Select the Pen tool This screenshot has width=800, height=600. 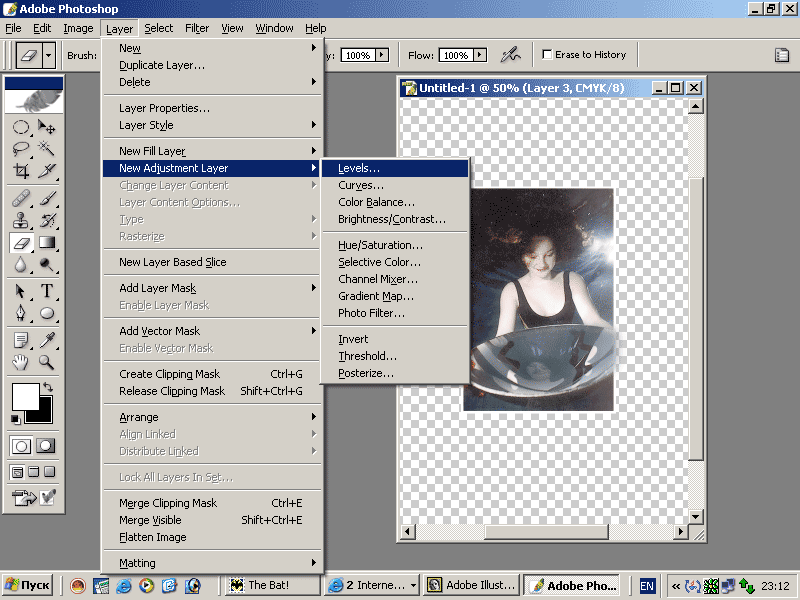coord(21,313)
